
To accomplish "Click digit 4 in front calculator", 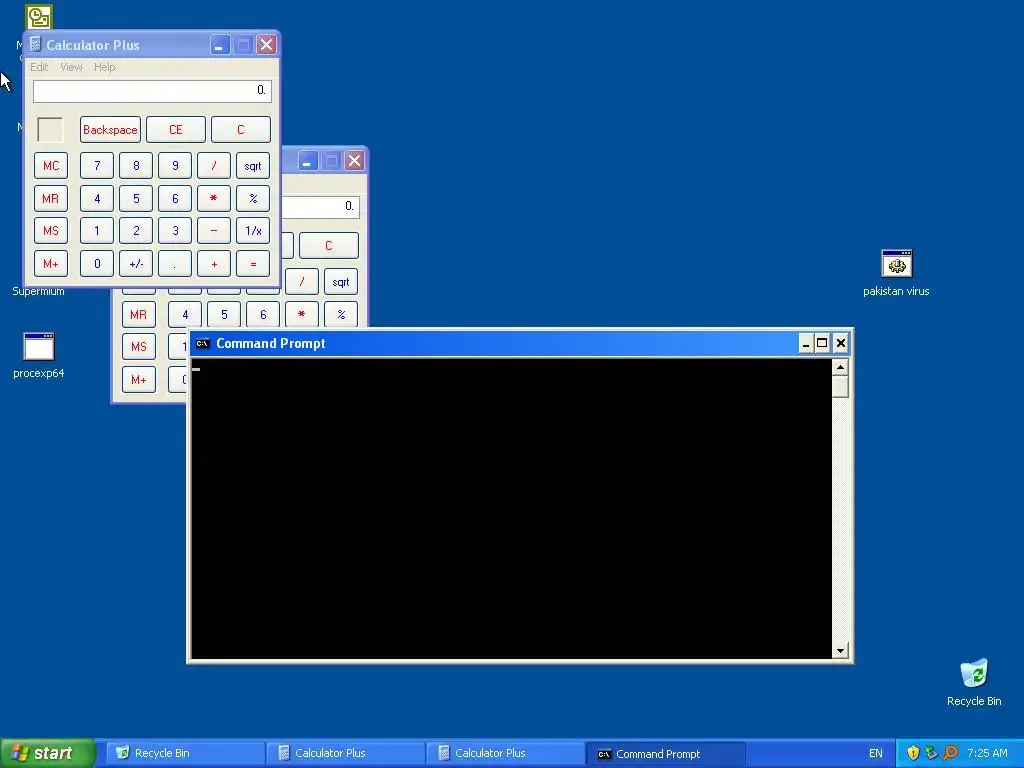I will (97, 199).
